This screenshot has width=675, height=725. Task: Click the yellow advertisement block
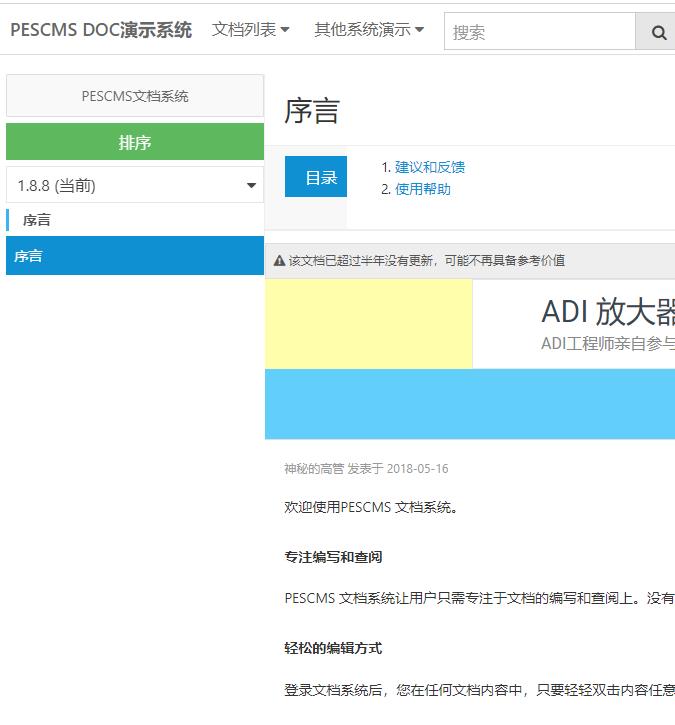point(368,324)
